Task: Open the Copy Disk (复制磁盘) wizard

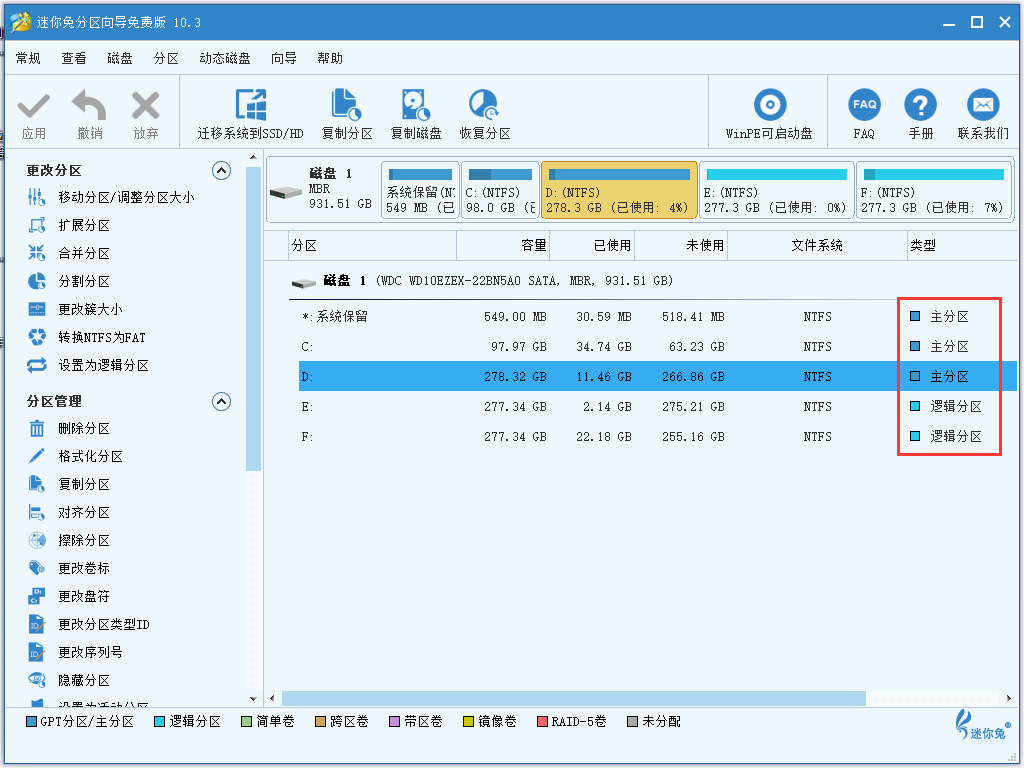Action: coord(416,115)
